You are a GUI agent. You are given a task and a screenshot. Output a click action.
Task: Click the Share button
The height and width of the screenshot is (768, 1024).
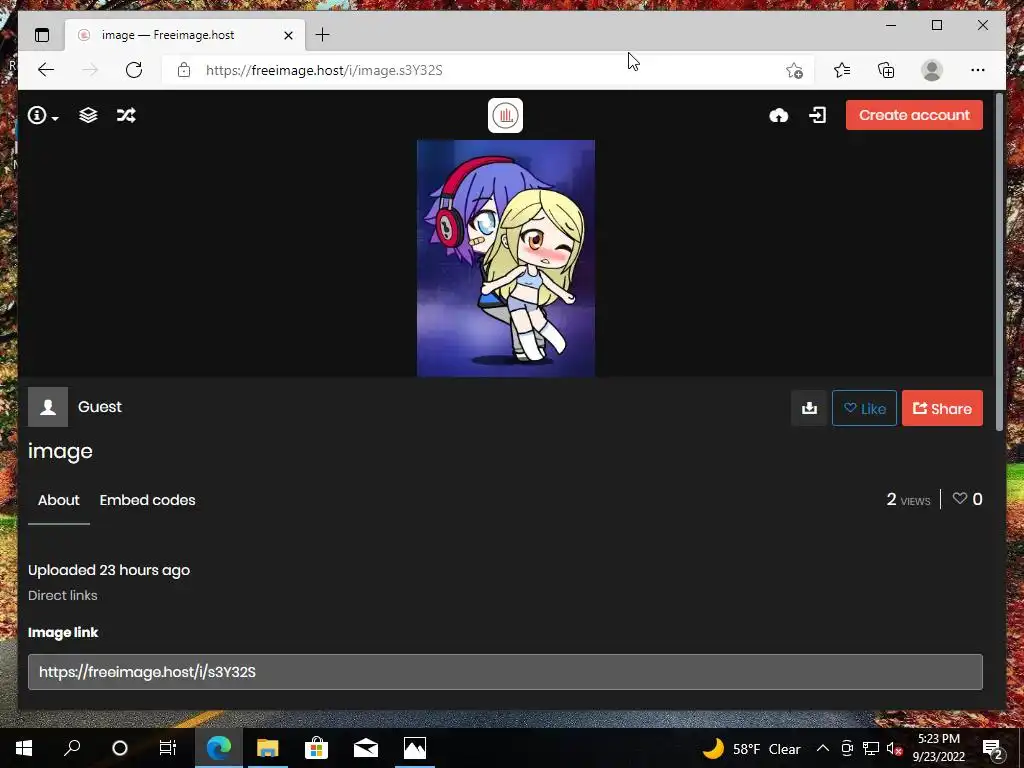coord(942,408)
